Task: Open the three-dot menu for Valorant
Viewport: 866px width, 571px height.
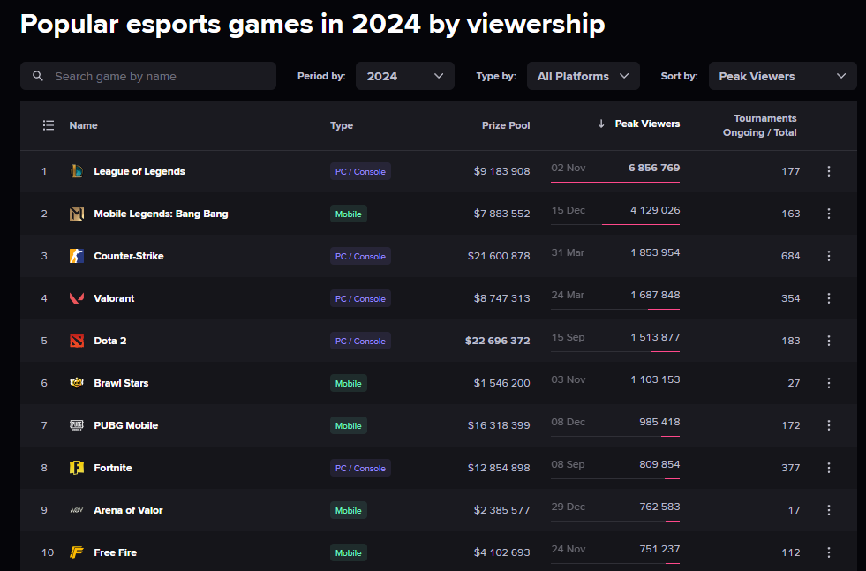Action: (828, 298)
